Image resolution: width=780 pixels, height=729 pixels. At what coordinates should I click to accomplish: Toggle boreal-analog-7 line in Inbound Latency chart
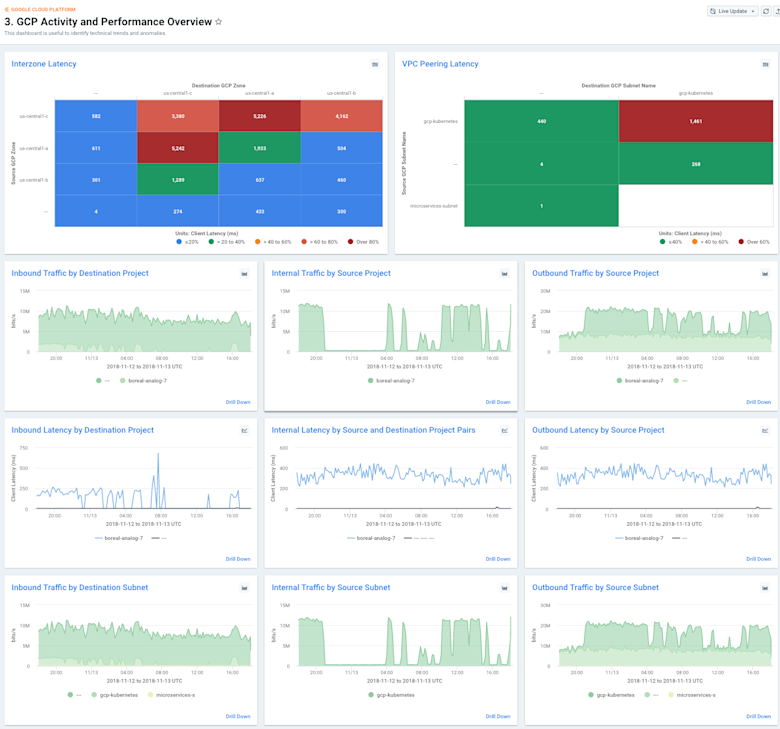[119, 538]
